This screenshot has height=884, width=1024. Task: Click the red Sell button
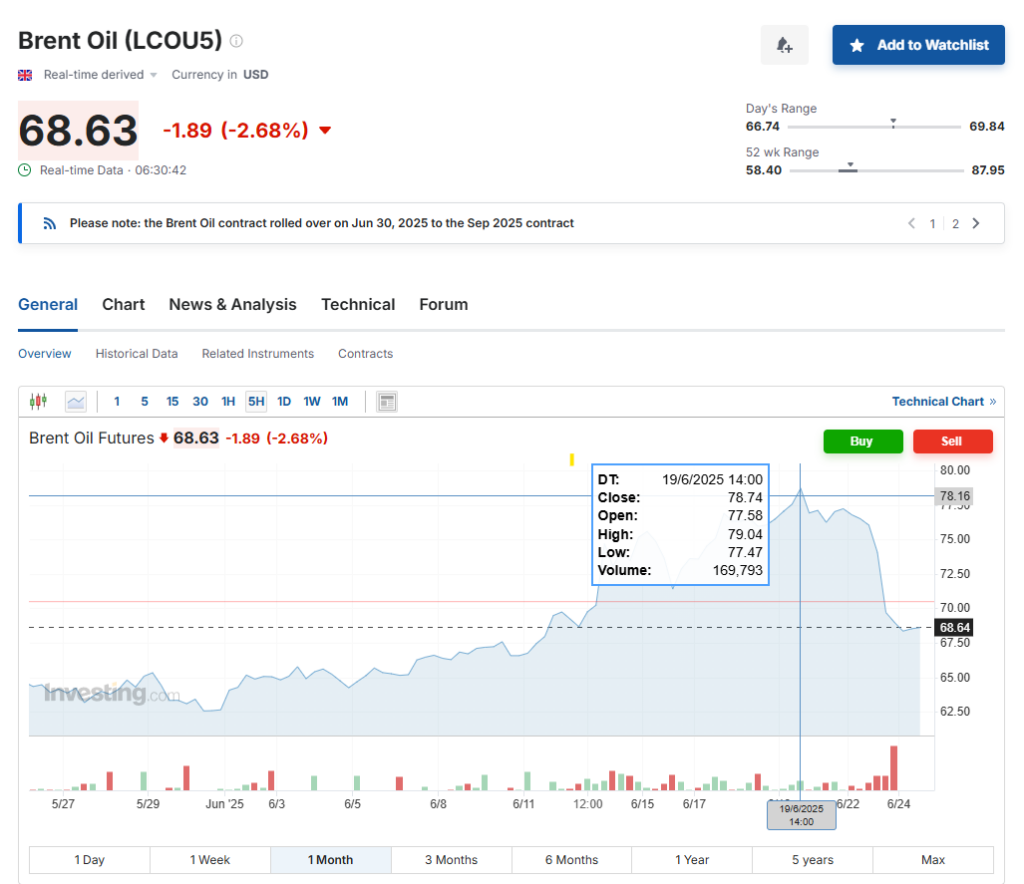tap(953, 441)
